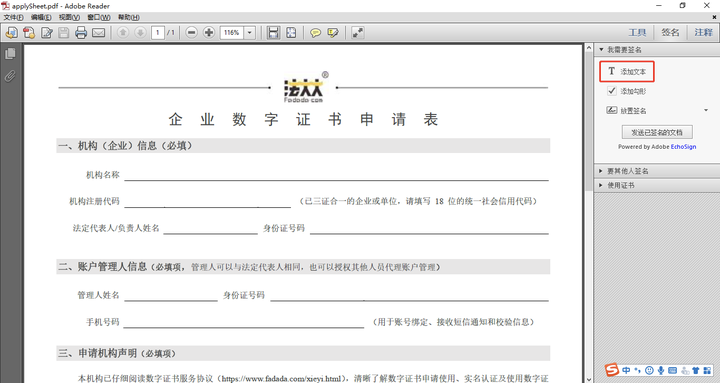Open the zoom percentage dropdown arrow

click(250, 33)
